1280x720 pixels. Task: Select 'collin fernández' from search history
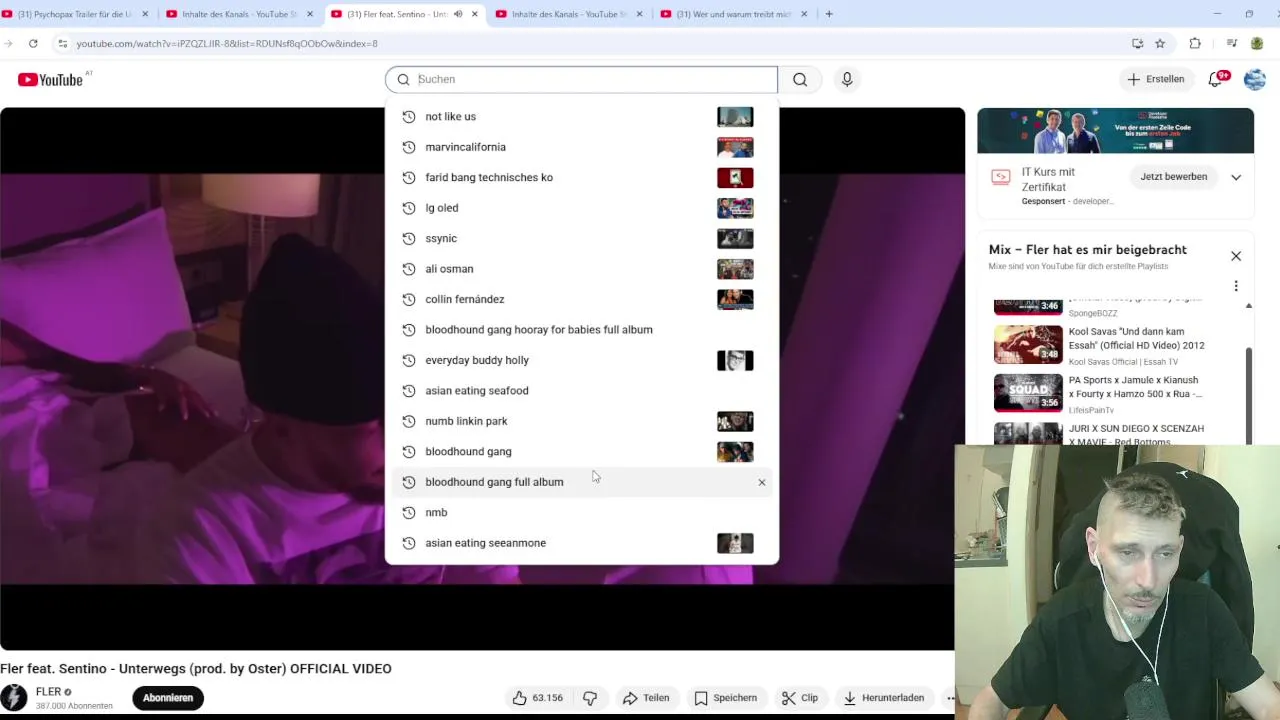(581, 299)
